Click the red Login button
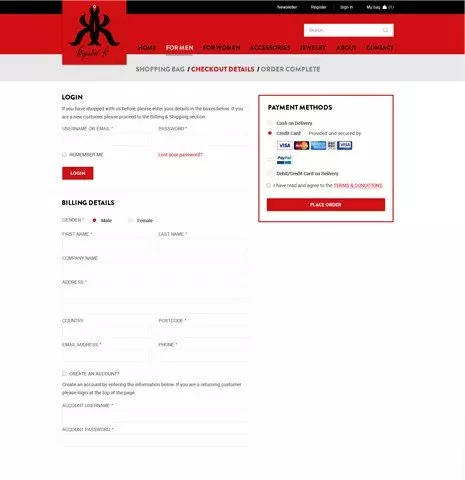The width and height of the screenshot is (465, 480). (x=78, y=173)
